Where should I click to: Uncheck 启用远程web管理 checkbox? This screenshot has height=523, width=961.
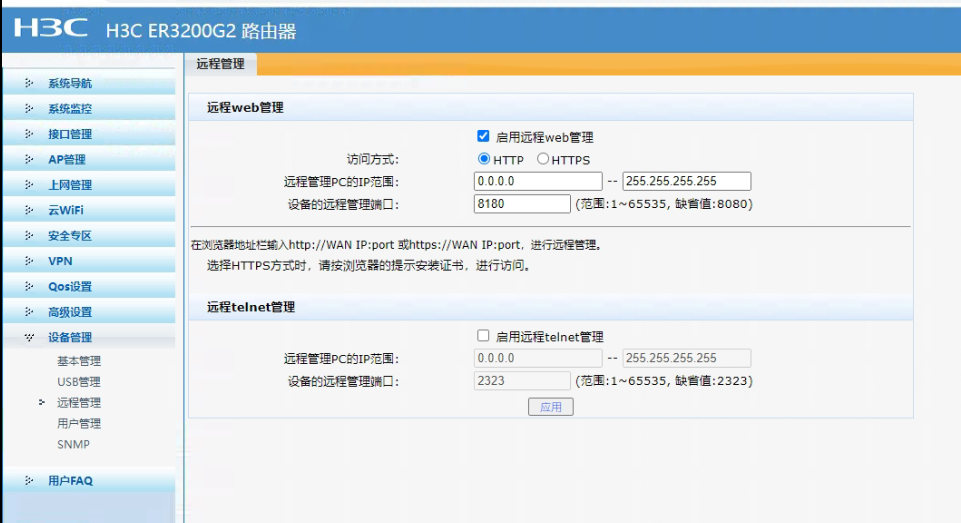coord(483,136)
